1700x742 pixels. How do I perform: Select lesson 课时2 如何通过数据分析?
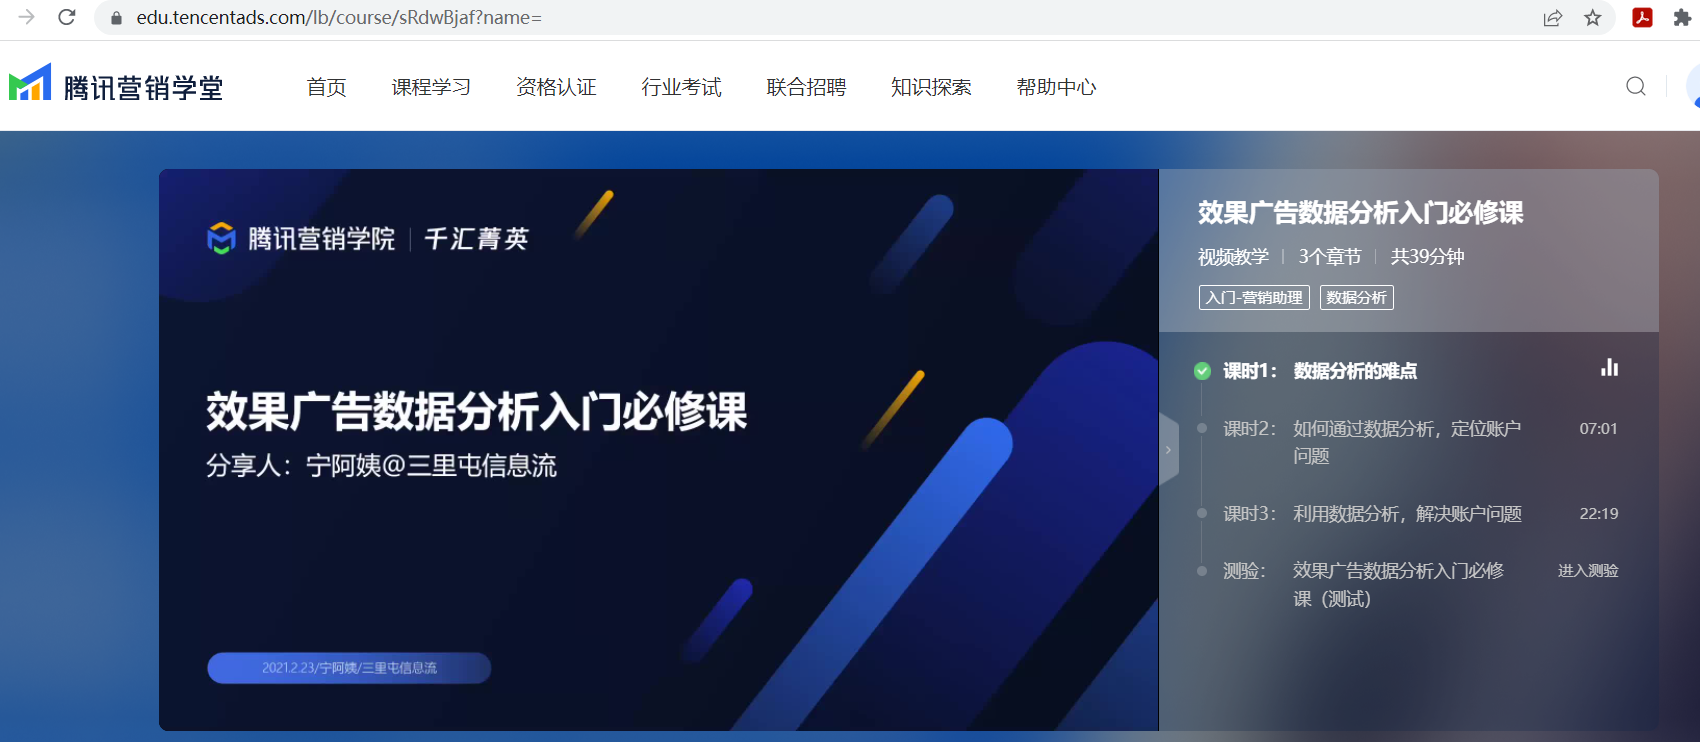pos(1372,442)
